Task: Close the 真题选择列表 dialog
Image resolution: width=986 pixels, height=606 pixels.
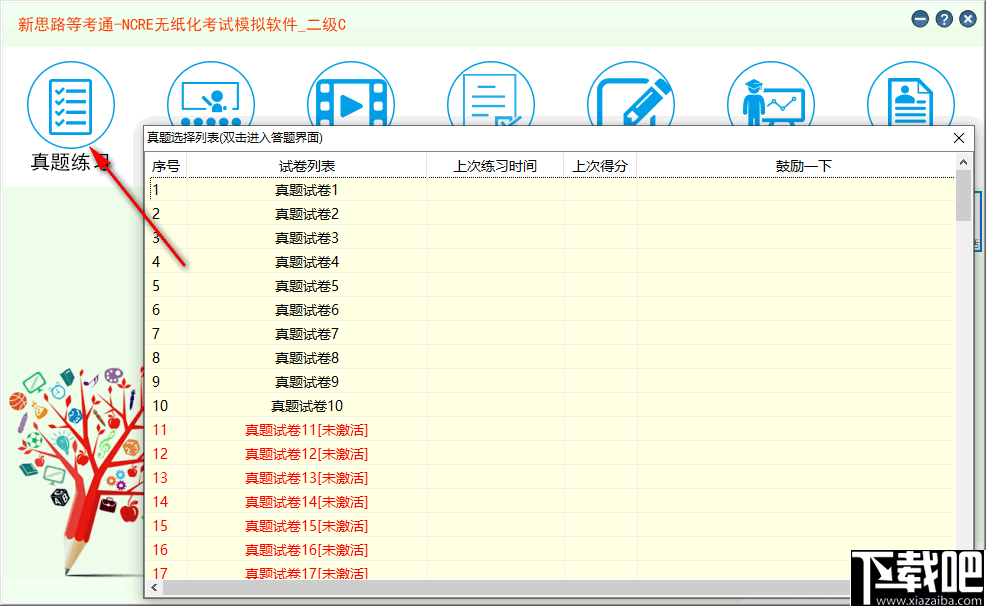Action: coord(958,138)
